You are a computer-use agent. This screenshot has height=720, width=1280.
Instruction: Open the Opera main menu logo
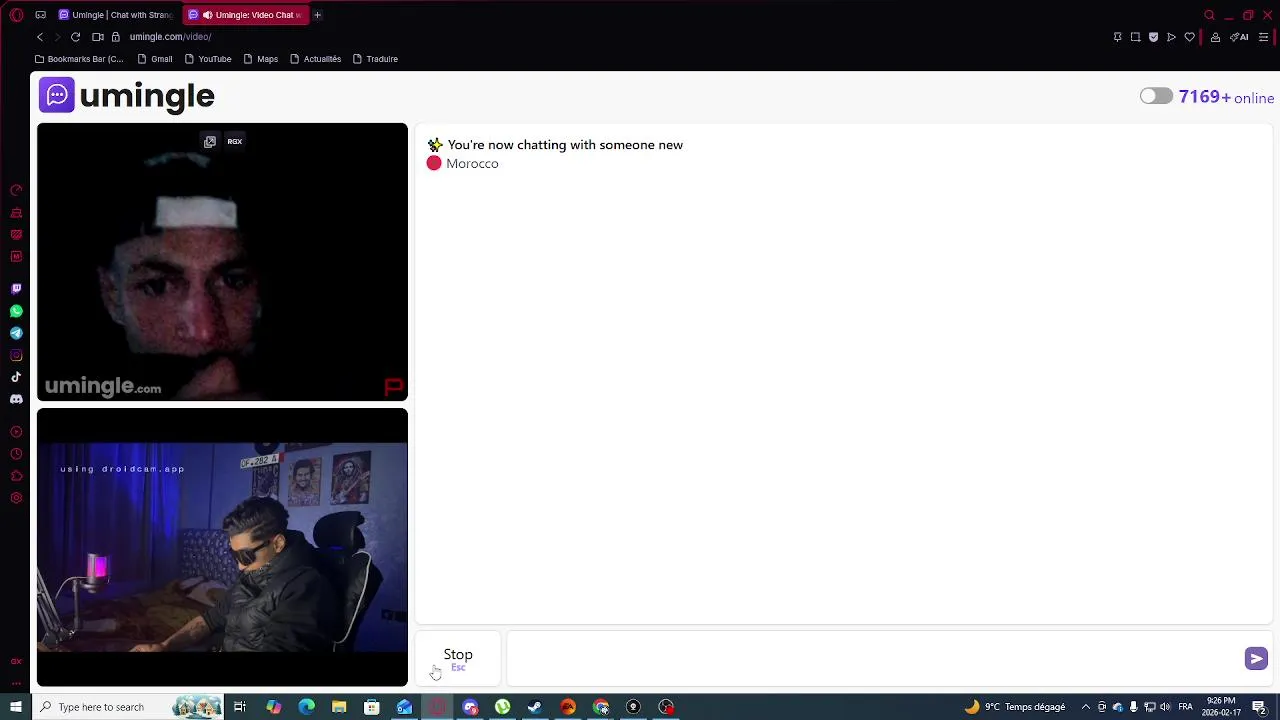pos(16,15)
